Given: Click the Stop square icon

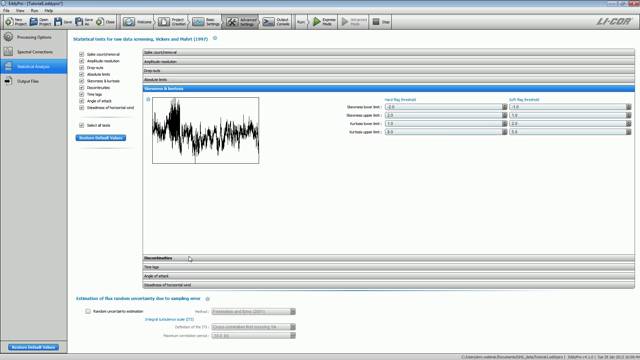Looking at the screenshot, I should pos(376,22).
